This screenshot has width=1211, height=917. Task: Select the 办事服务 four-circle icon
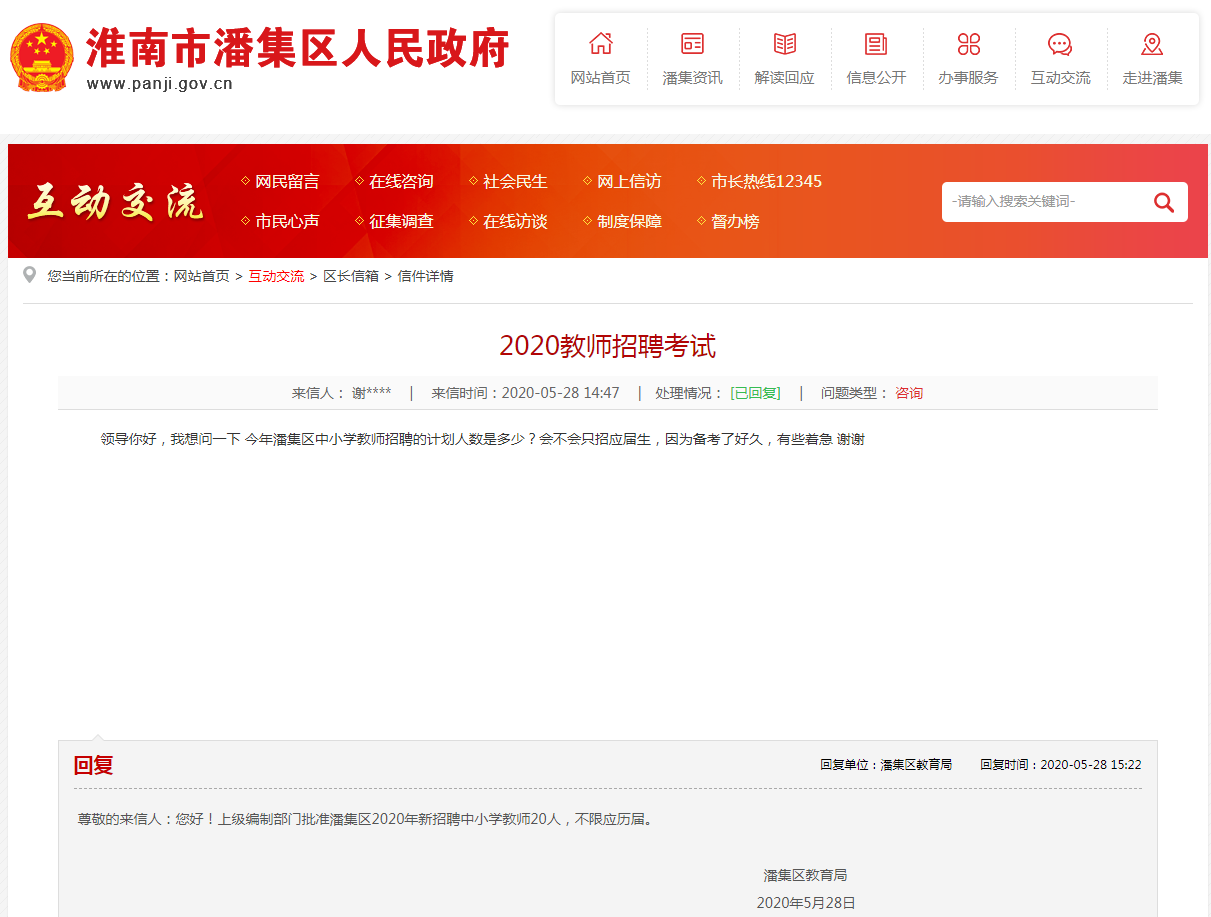pos(968,44)
